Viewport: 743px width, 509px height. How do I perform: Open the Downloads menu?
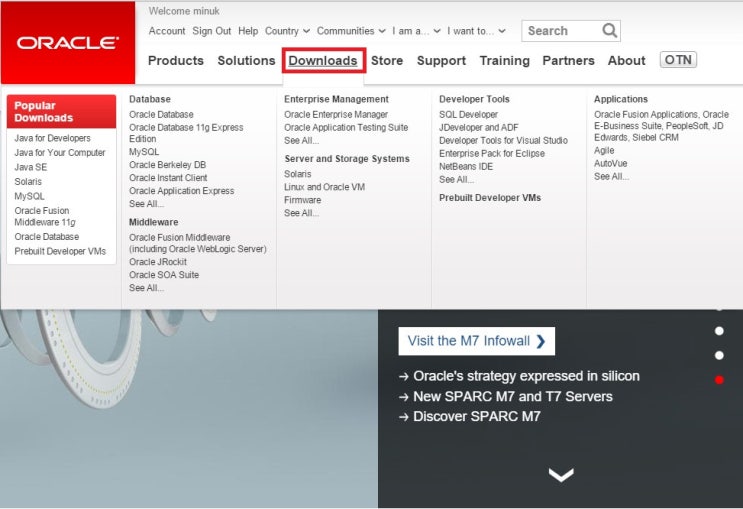click(323, 61)
